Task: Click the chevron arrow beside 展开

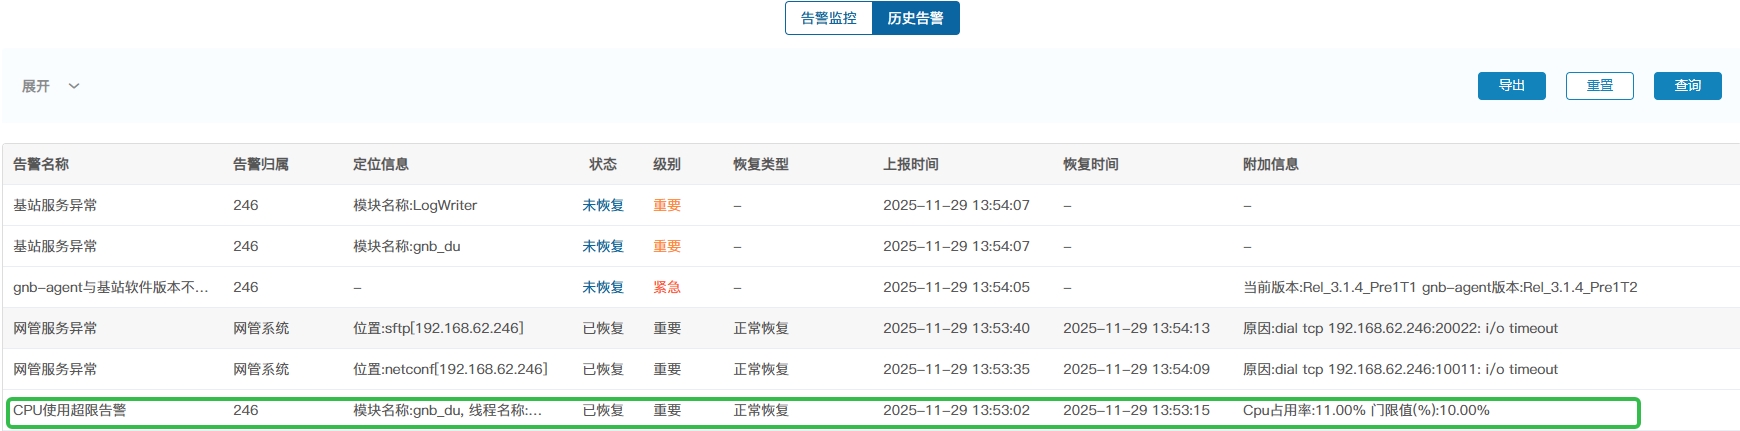Action: (74, 86)
